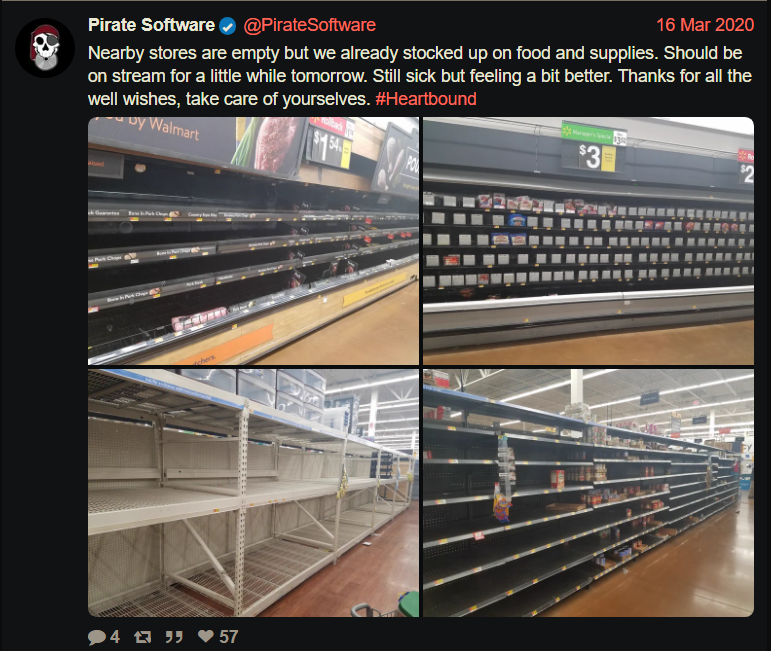The width and height of the screenshot is (771, 651).
Task: View the empty white metal shelving photo
Action: (253, 493)
